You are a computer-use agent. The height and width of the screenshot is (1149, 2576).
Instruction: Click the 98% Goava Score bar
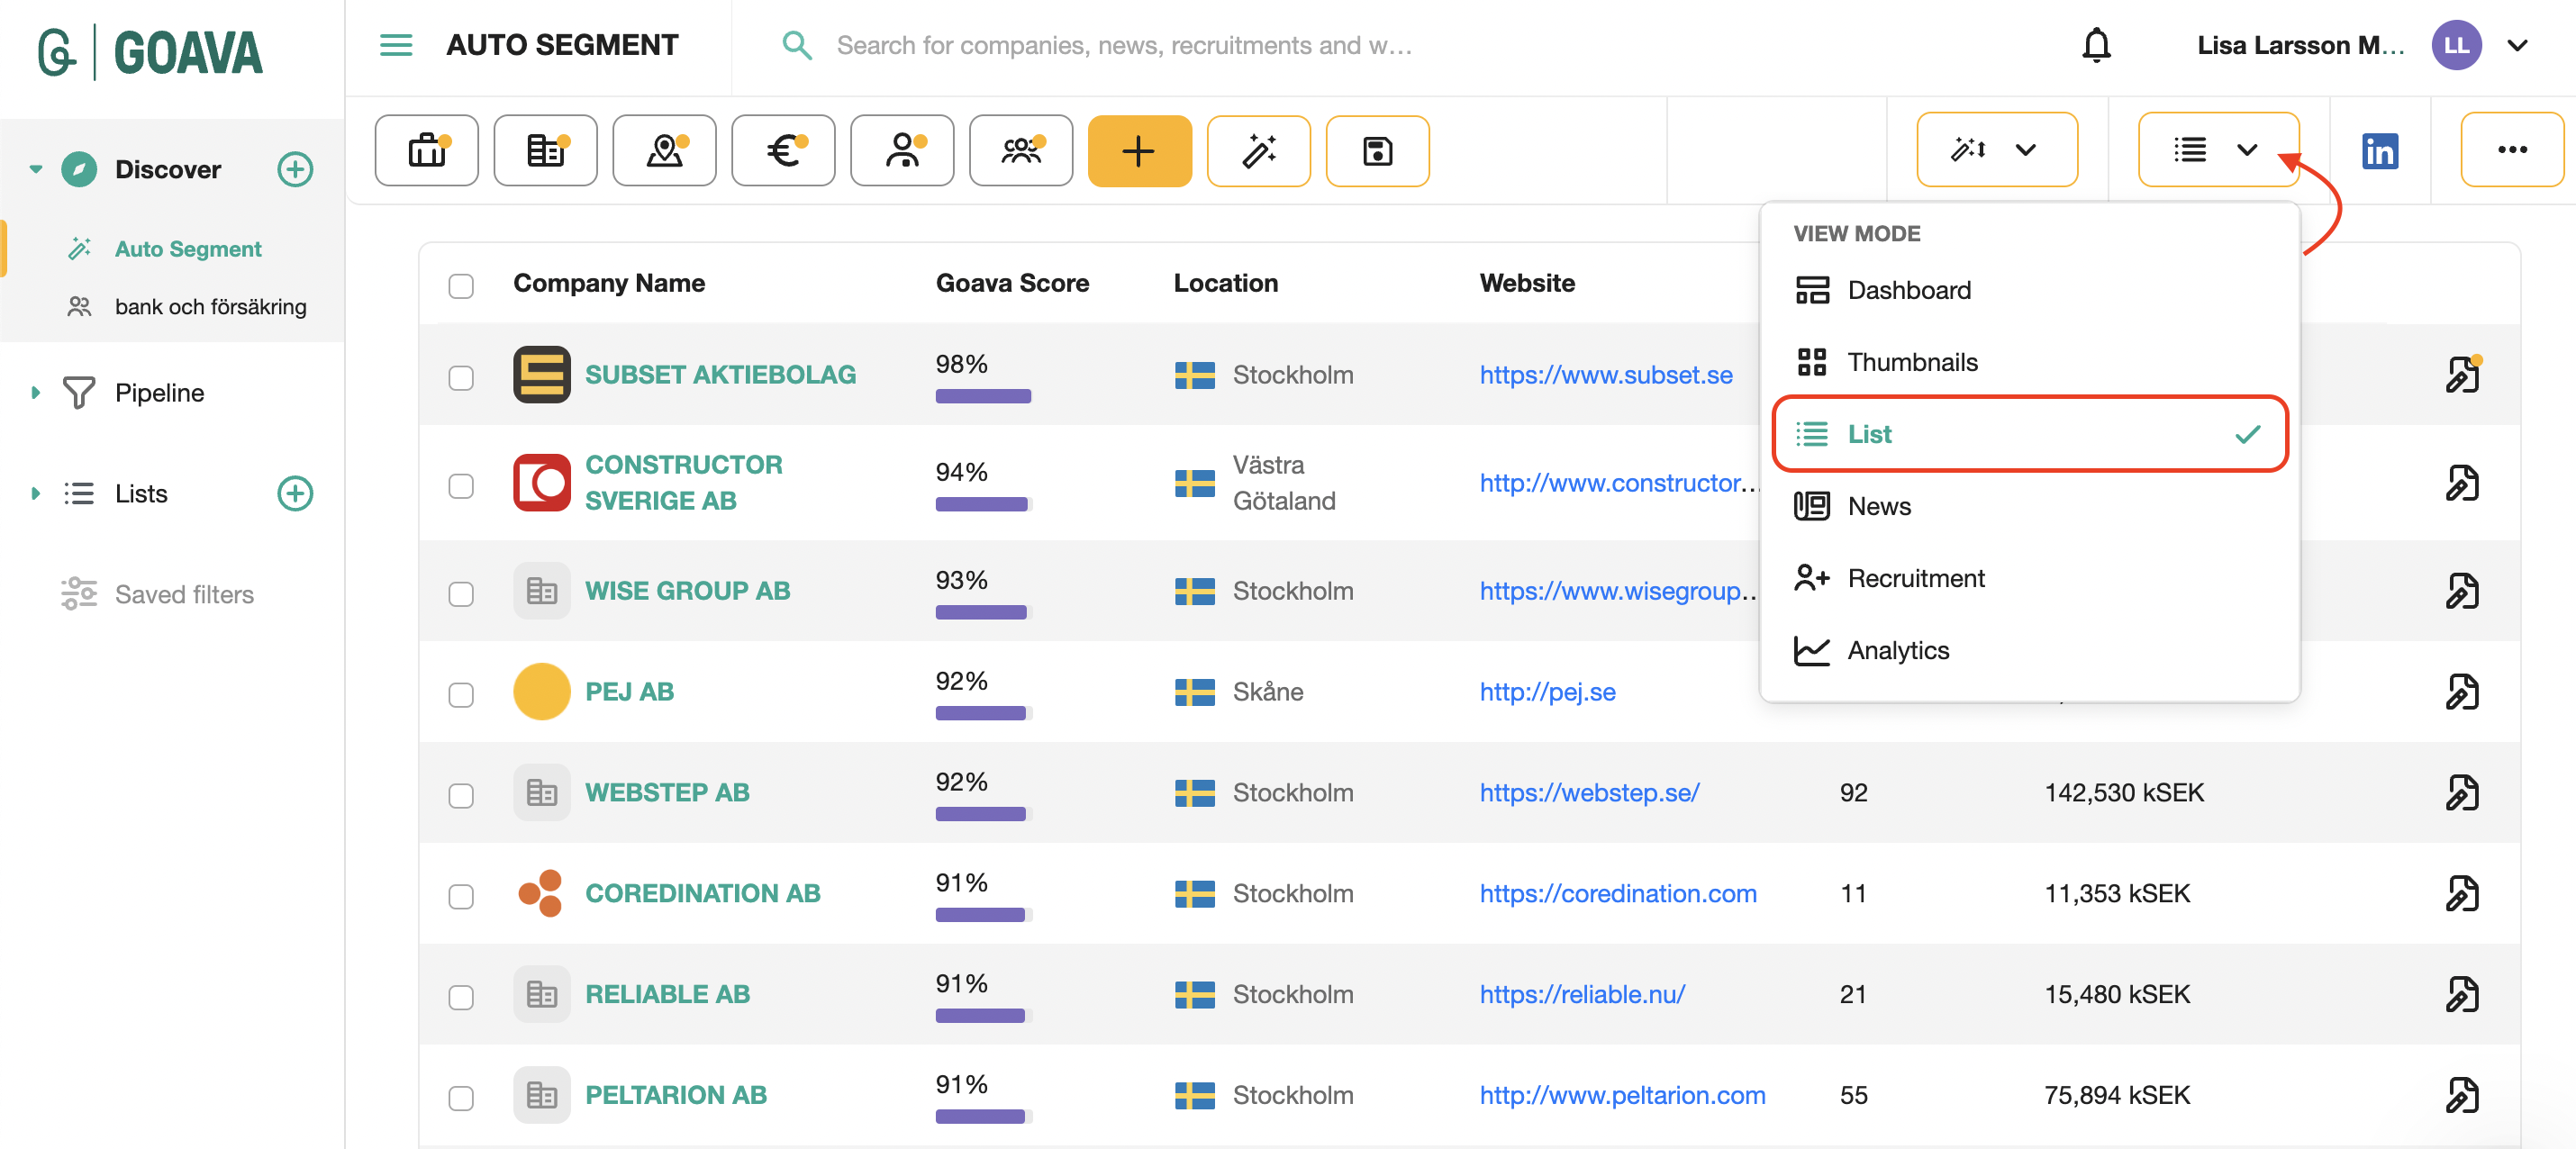click(x=982, y=396)
